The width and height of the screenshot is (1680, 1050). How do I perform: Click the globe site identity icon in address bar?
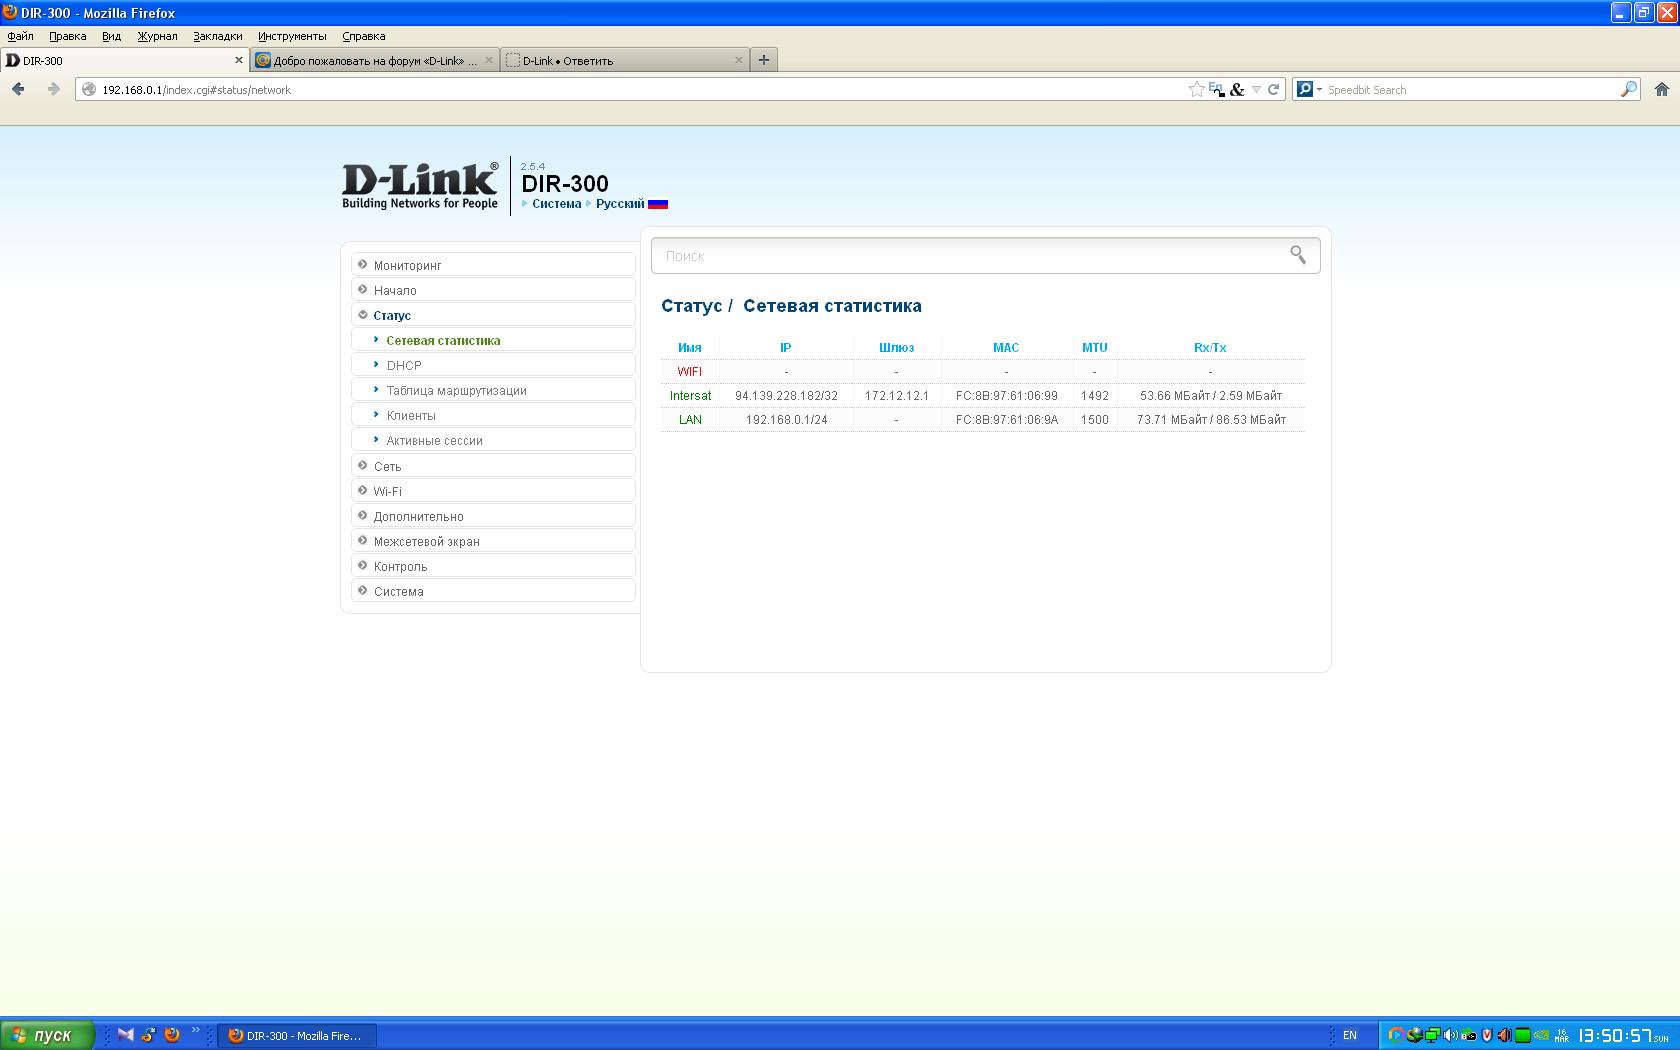tap(89, 89)
